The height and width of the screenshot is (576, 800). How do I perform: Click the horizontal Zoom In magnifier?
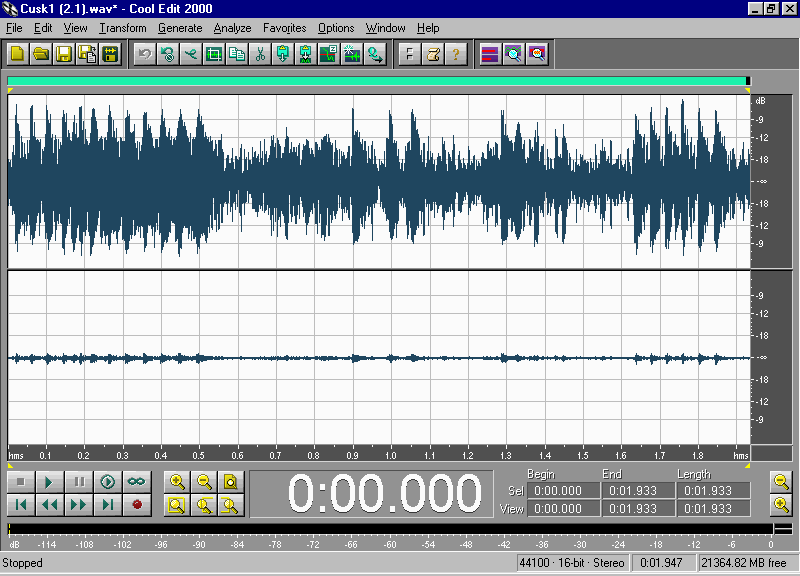point(176,482)
